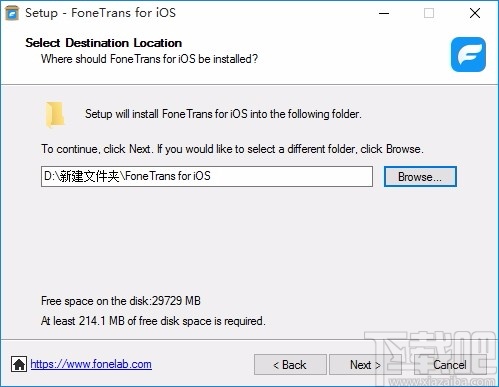Click the Select Destination Location heading

104,43
